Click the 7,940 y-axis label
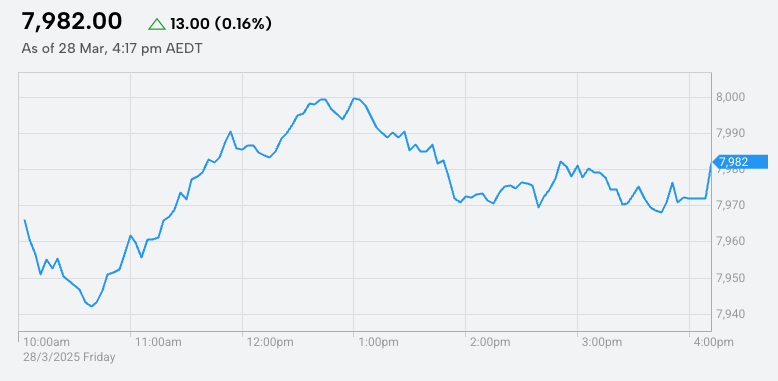The height and width of the screenshot is (381, 778). pos(731,314)
